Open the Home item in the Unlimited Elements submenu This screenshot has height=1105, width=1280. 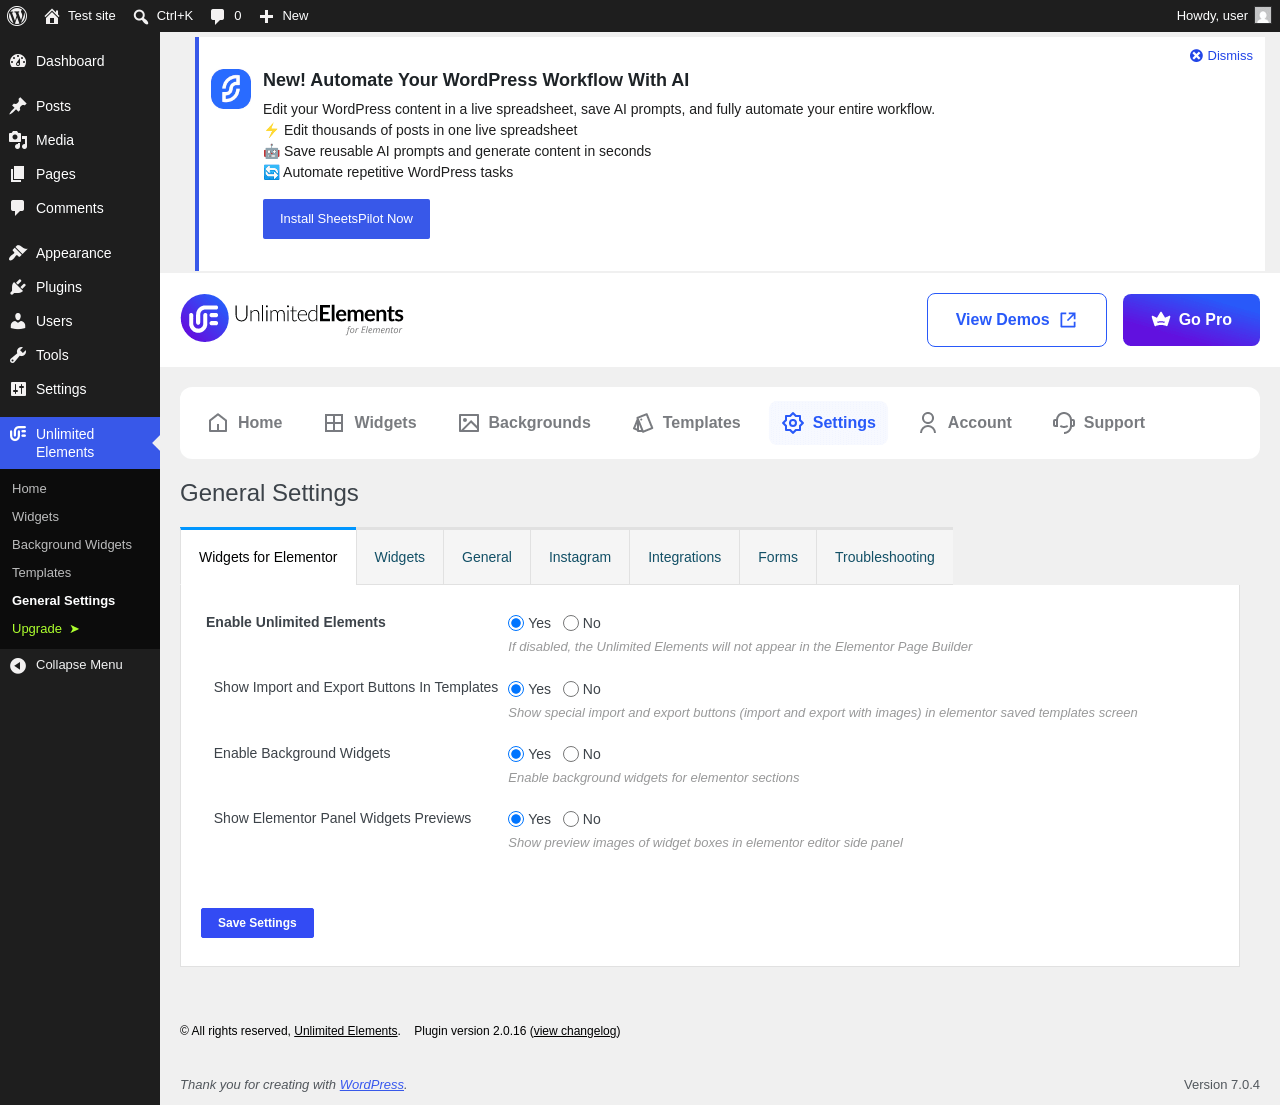[30, 489]
